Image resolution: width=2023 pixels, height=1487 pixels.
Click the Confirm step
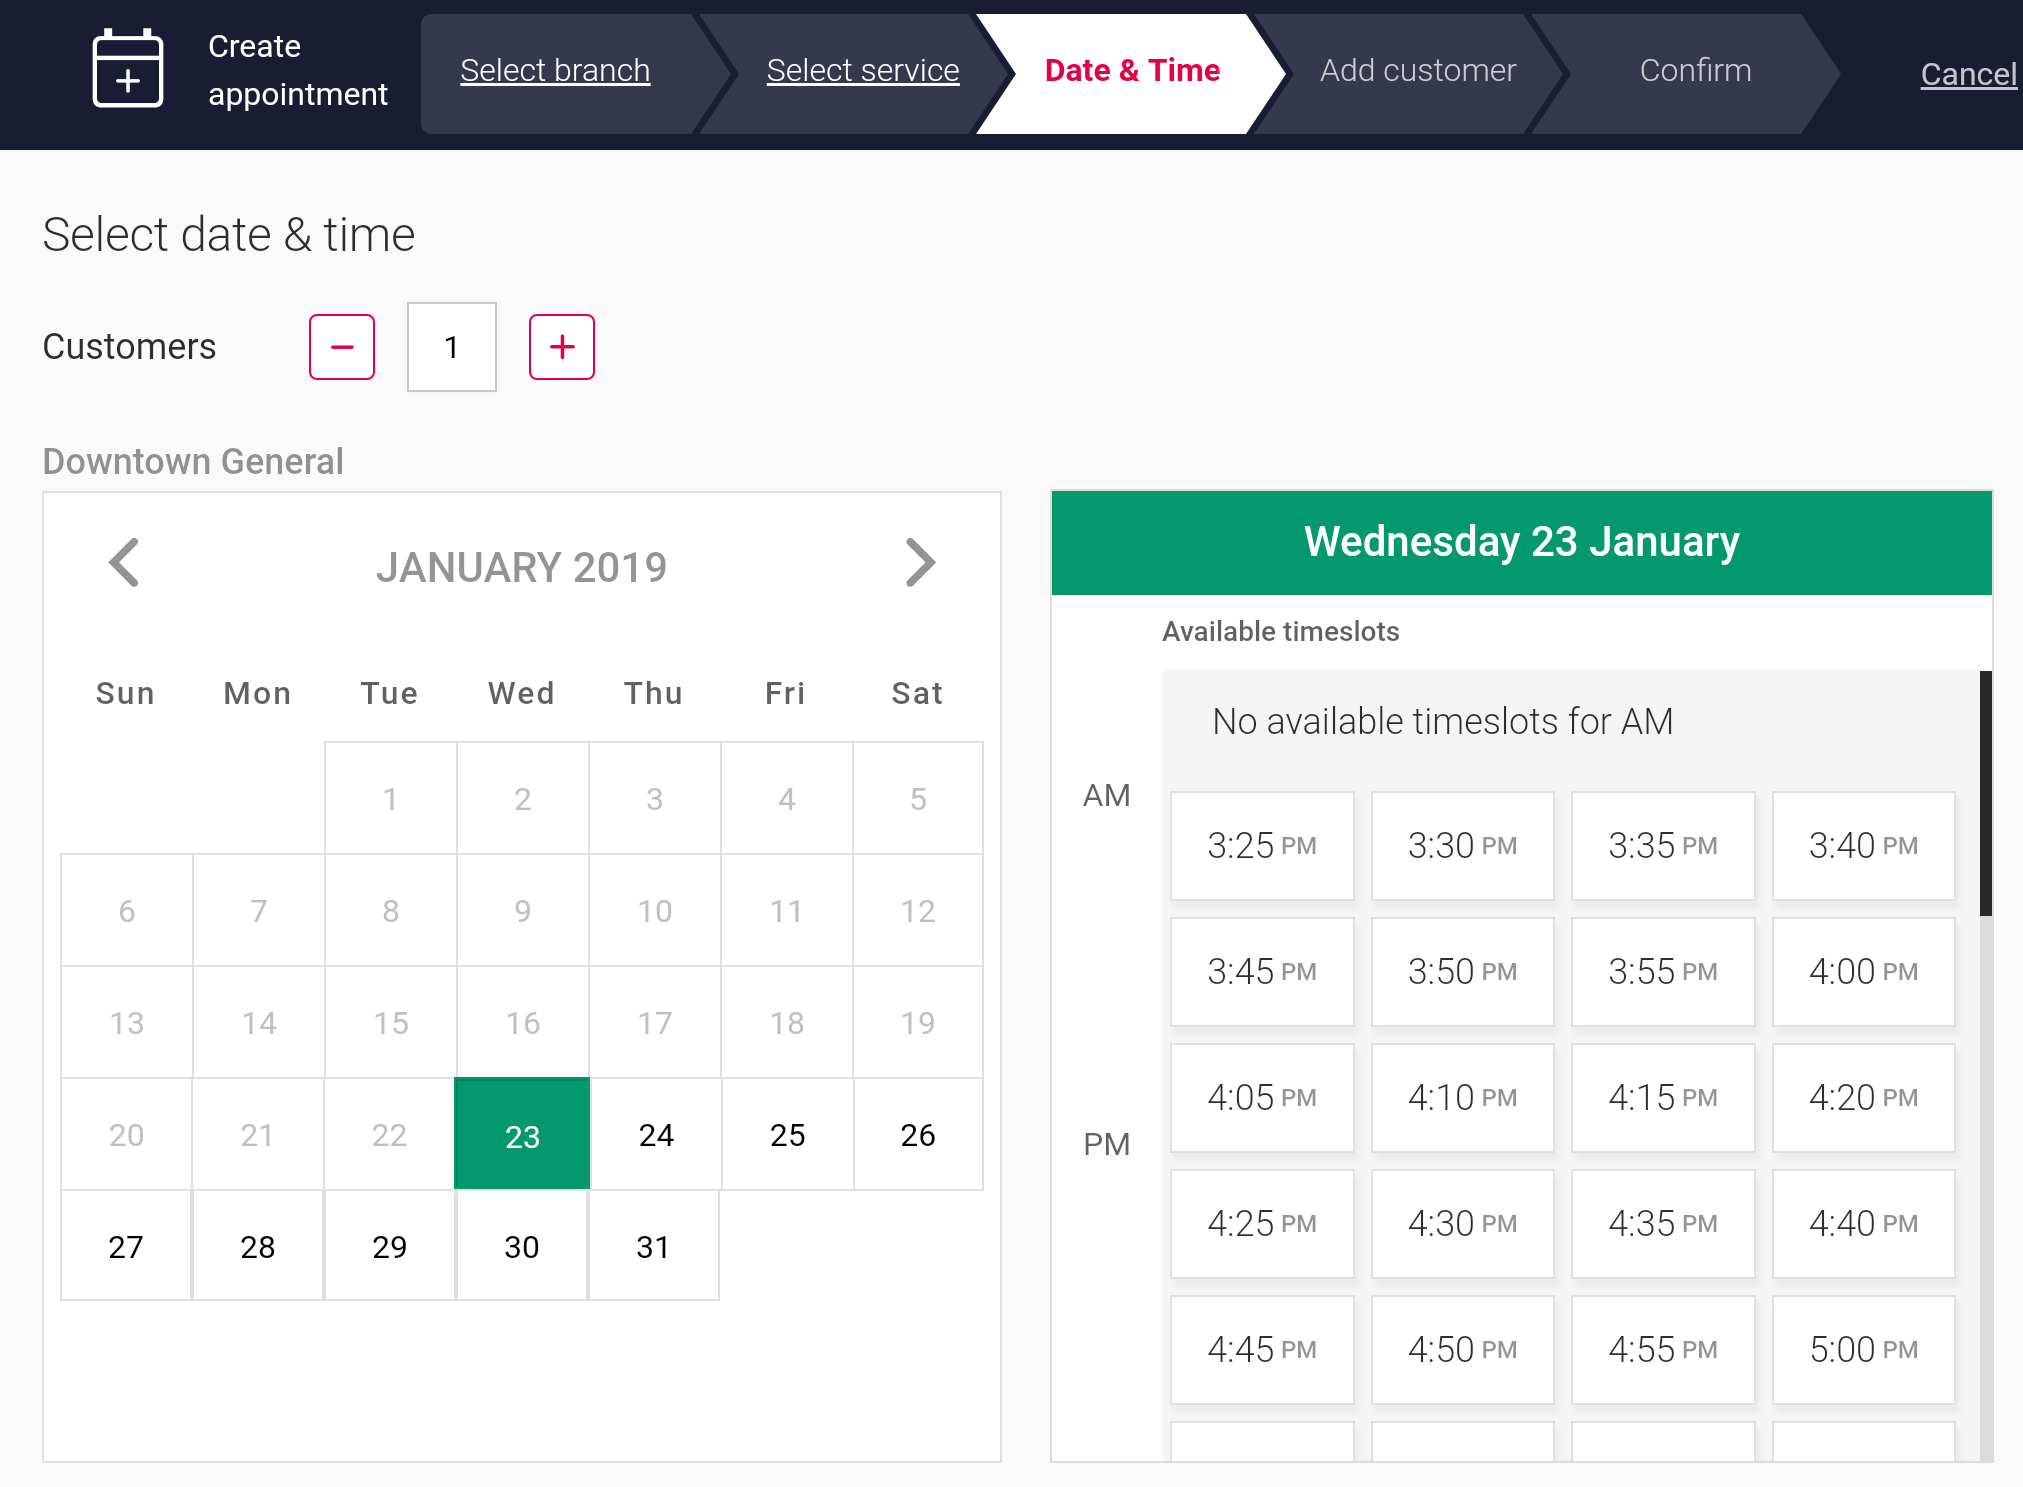pyautogui.click(x=1695, y=71)
